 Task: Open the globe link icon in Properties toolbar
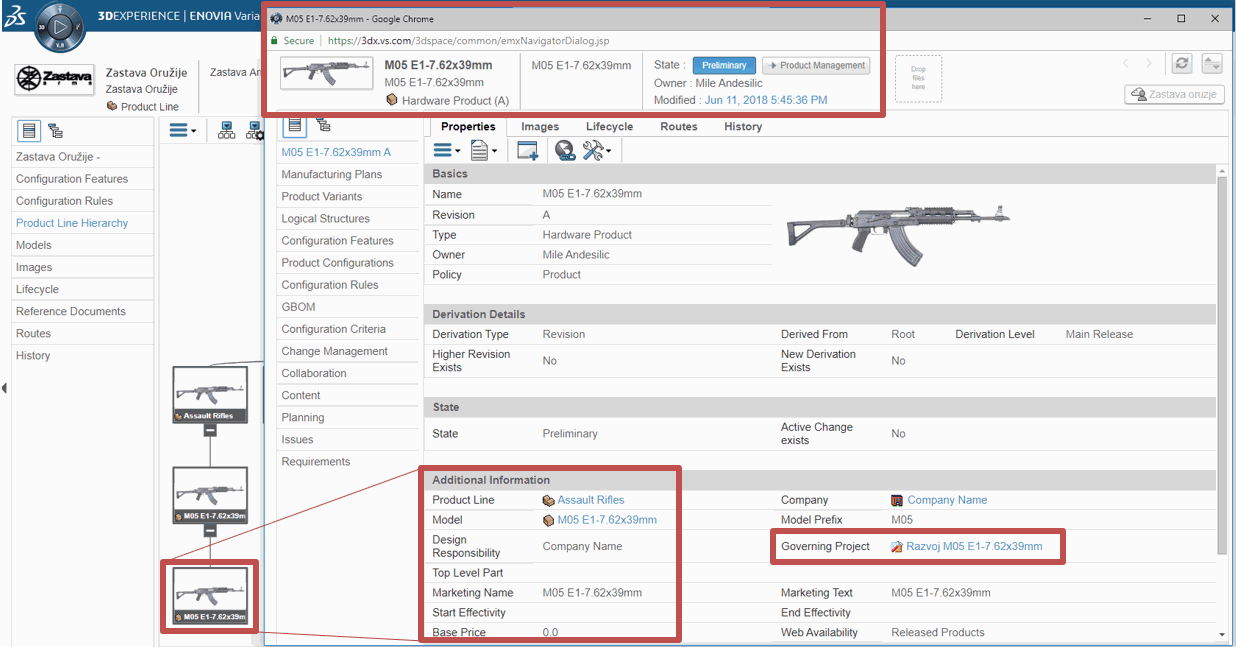point(565,151)
